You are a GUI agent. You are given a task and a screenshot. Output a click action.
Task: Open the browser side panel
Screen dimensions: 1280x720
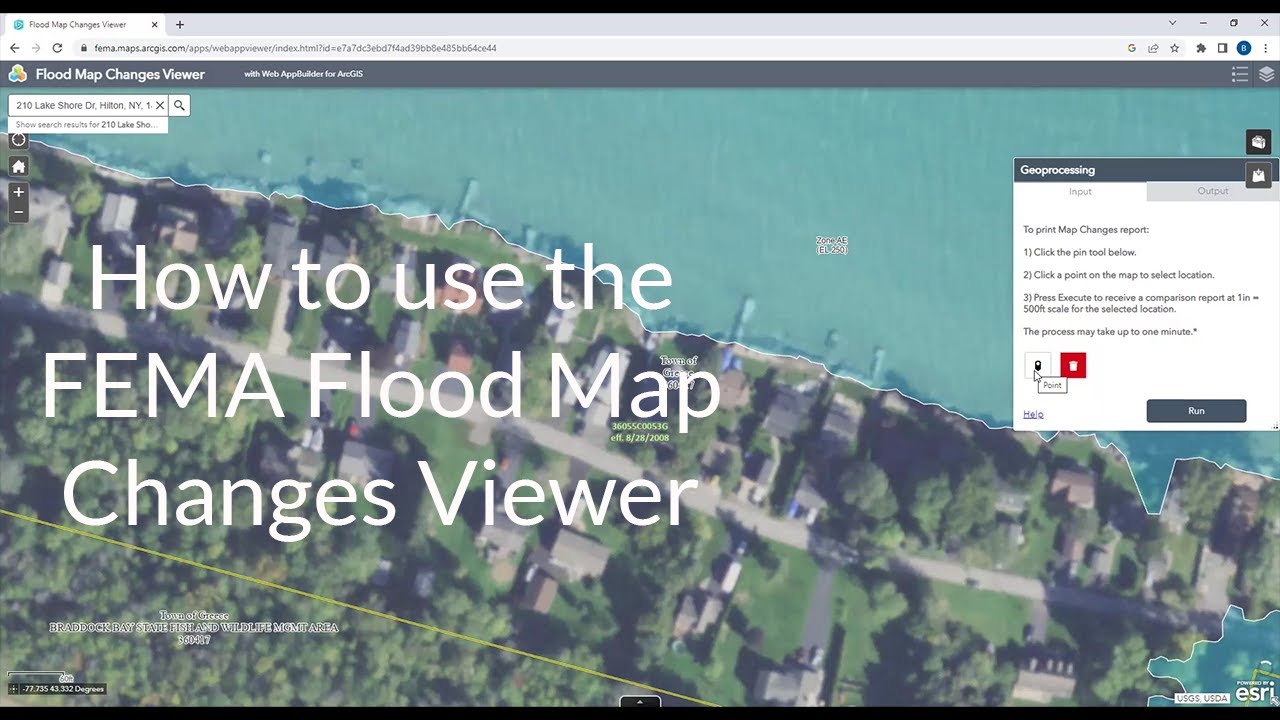(1222, 48)
